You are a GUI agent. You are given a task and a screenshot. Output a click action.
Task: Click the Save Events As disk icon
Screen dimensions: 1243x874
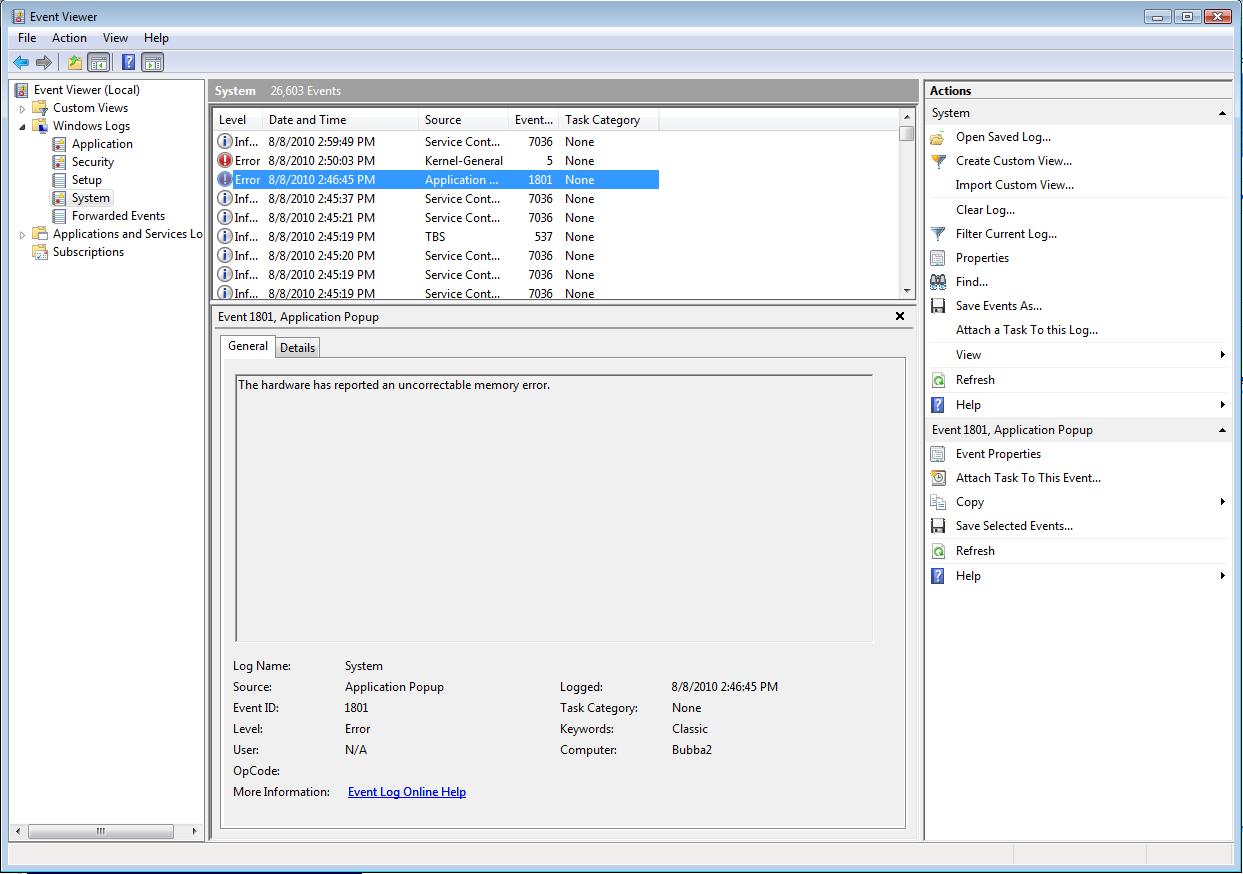pos(938,306)
